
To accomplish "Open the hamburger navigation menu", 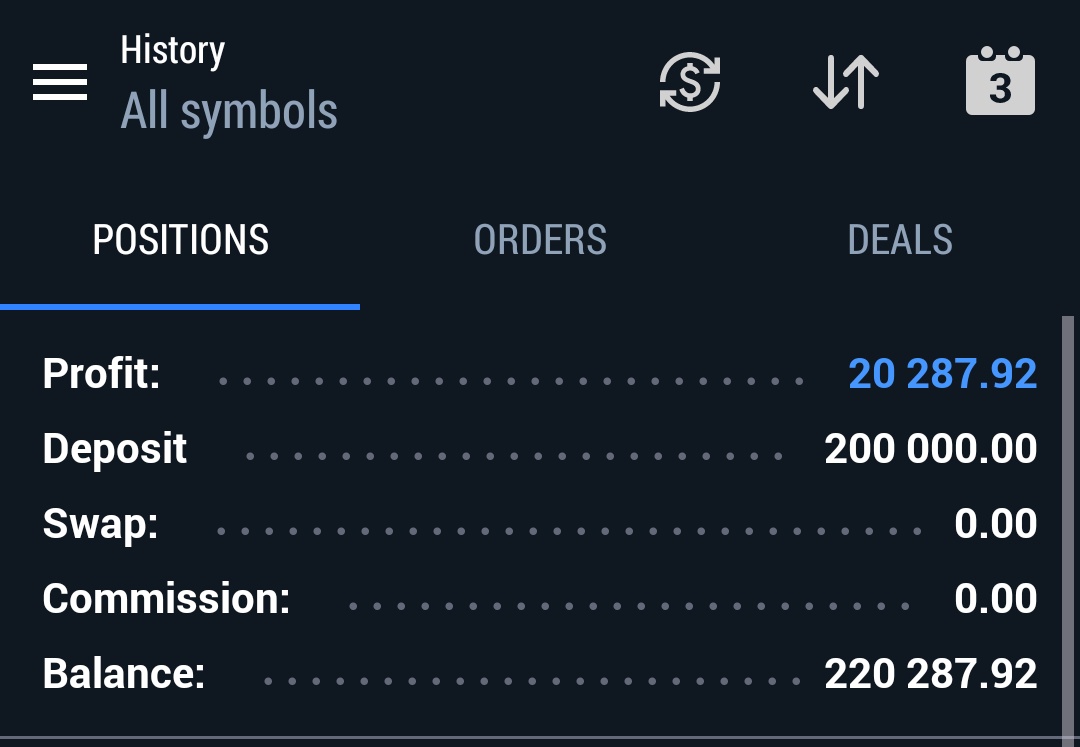I will (60, 82).
